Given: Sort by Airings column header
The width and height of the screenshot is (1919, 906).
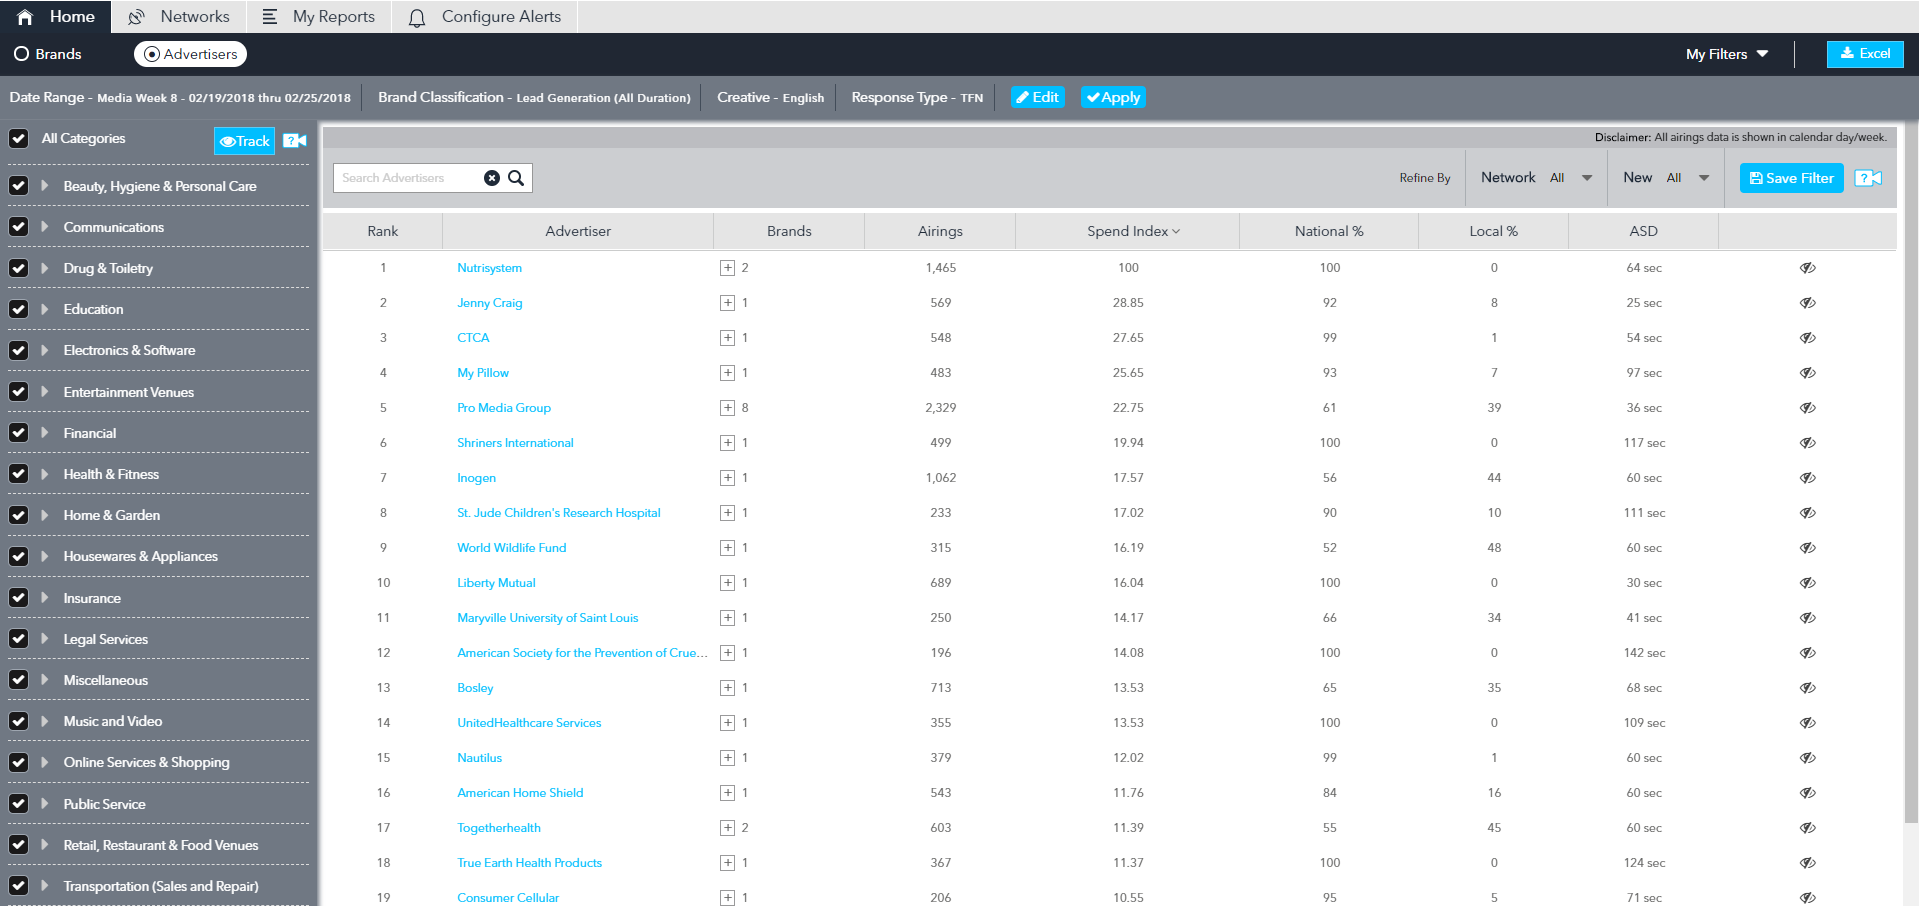Looking at the screenshot, I should (940, 231).
